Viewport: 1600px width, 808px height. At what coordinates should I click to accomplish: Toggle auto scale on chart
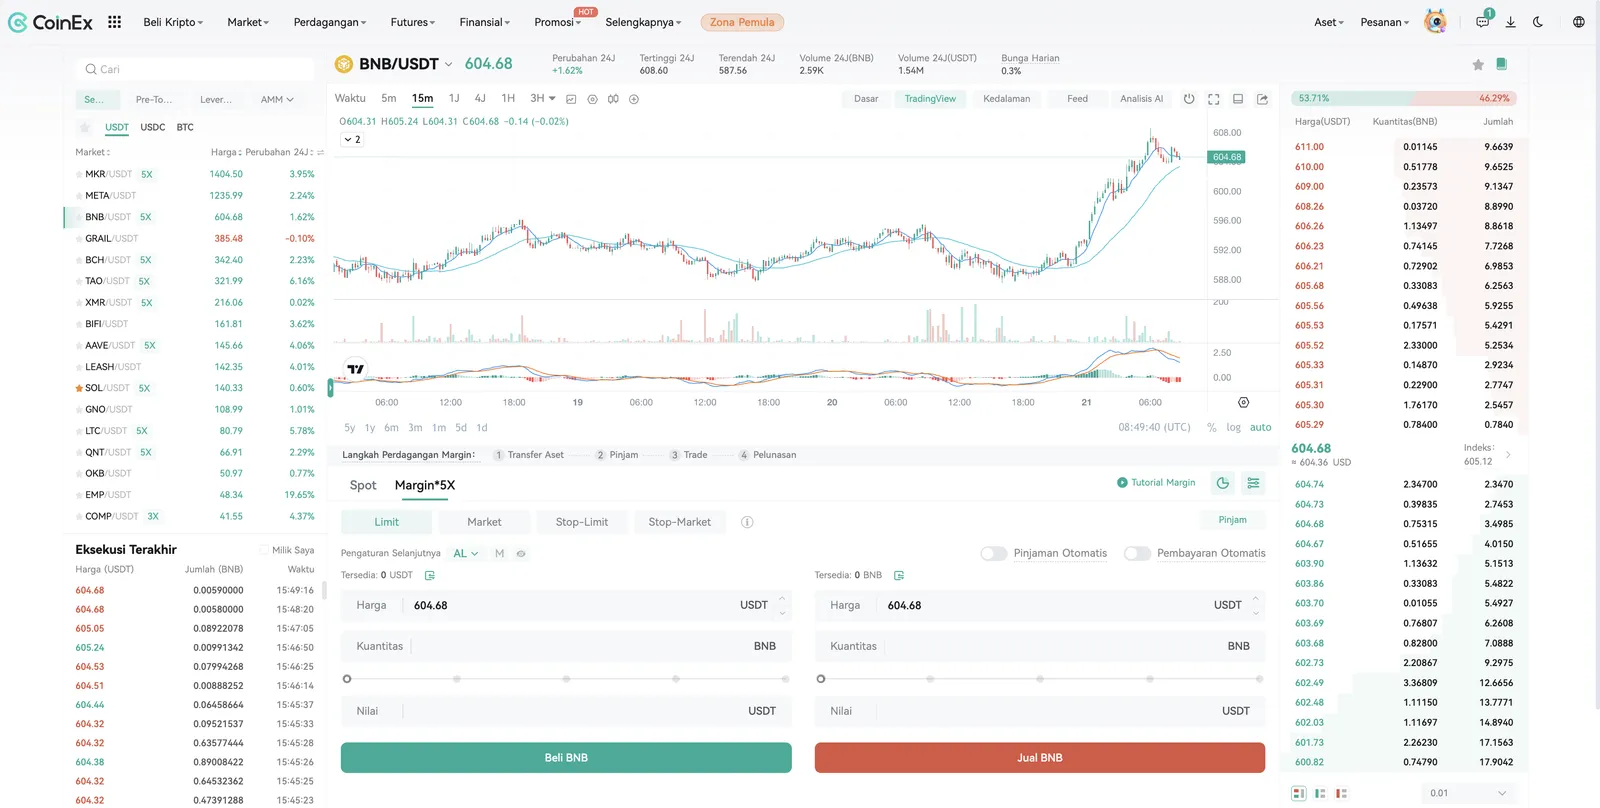[1261, 427]
